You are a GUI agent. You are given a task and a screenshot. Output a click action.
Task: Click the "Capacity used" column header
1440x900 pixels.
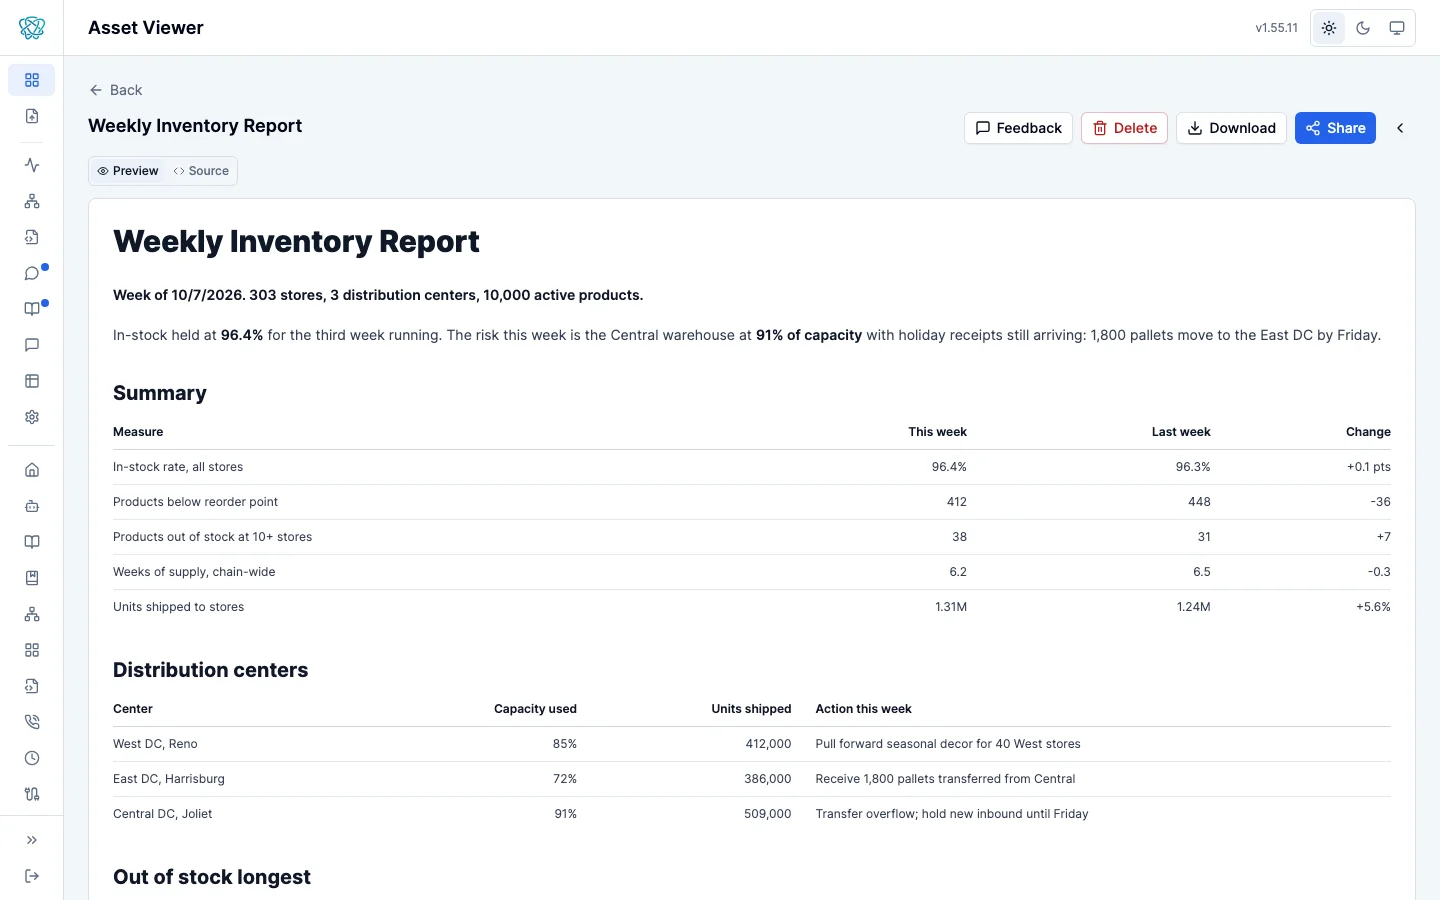pyautogui.click(x=535, y=709)
